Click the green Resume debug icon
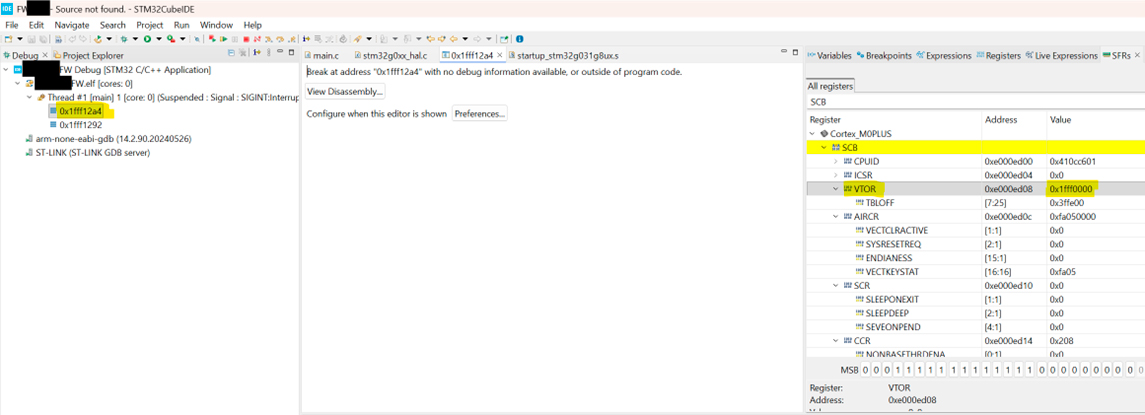 pyautogui.click(x=223, y=39)
